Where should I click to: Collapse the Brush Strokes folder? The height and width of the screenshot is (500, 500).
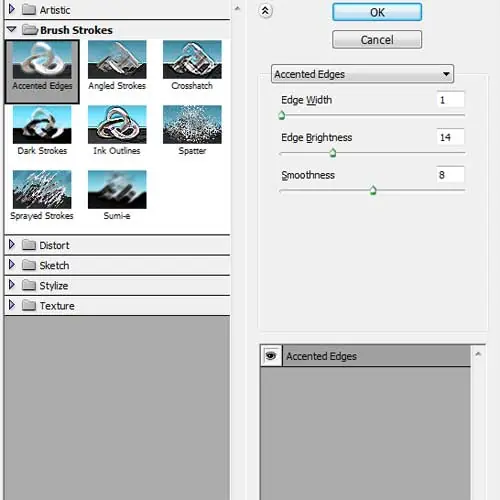tap(12, 30)
